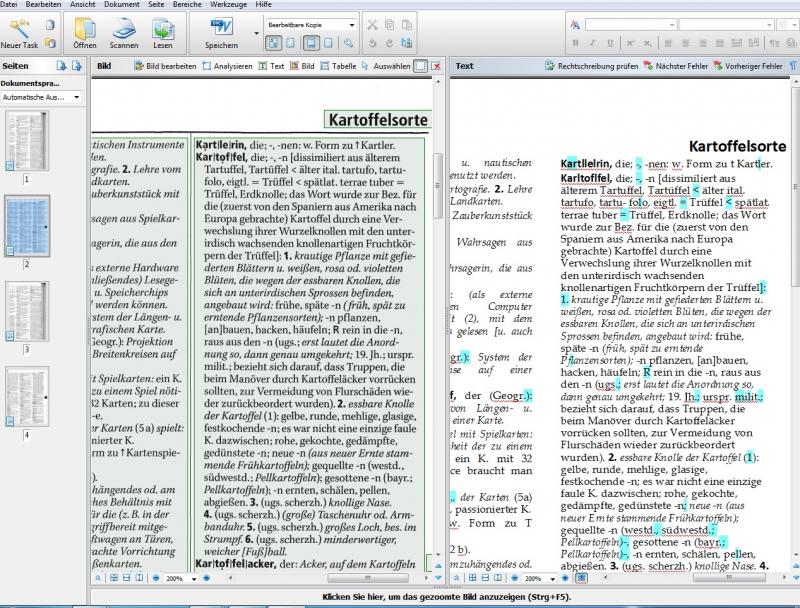Open the Dokument menu

pos(121,4)
